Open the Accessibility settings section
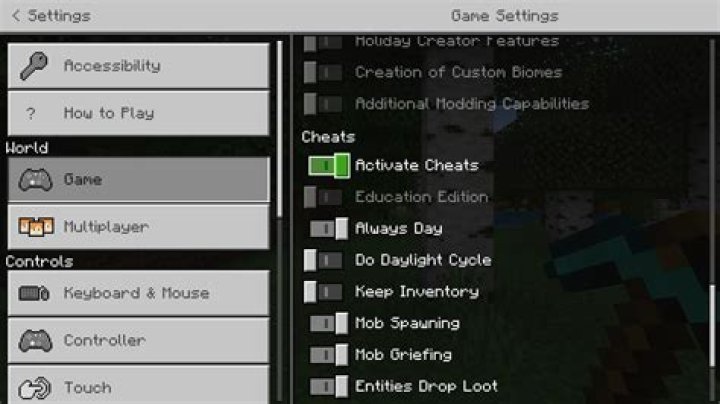The image size is (720, 404). (139, 66)
